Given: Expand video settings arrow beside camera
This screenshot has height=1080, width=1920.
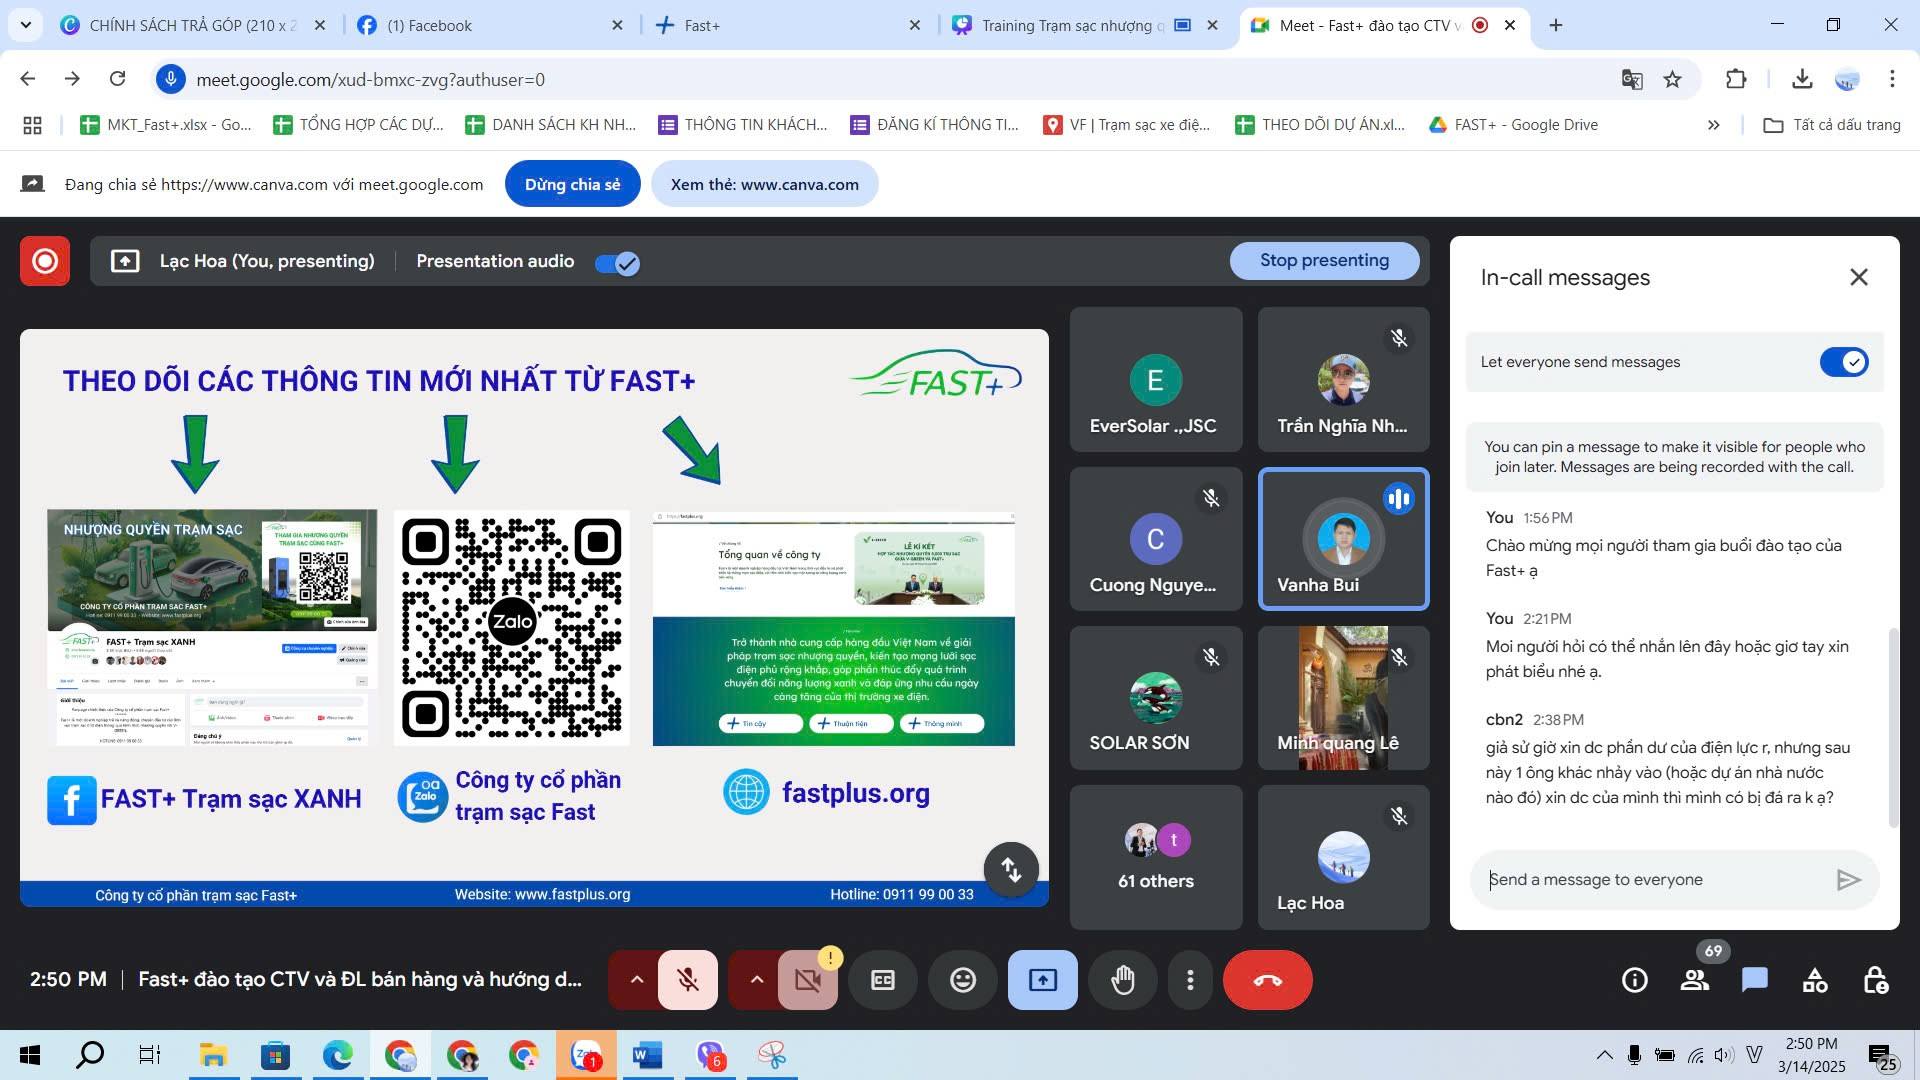Looking at the screenshot, I should click(x=756, y=980).
